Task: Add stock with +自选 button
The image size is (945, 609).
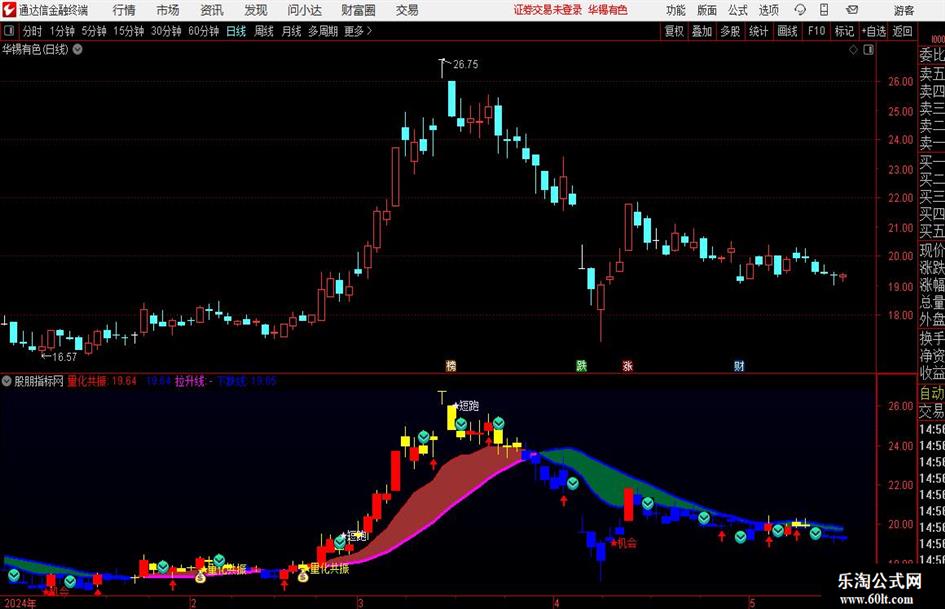Action: click(x=873, y=31)
